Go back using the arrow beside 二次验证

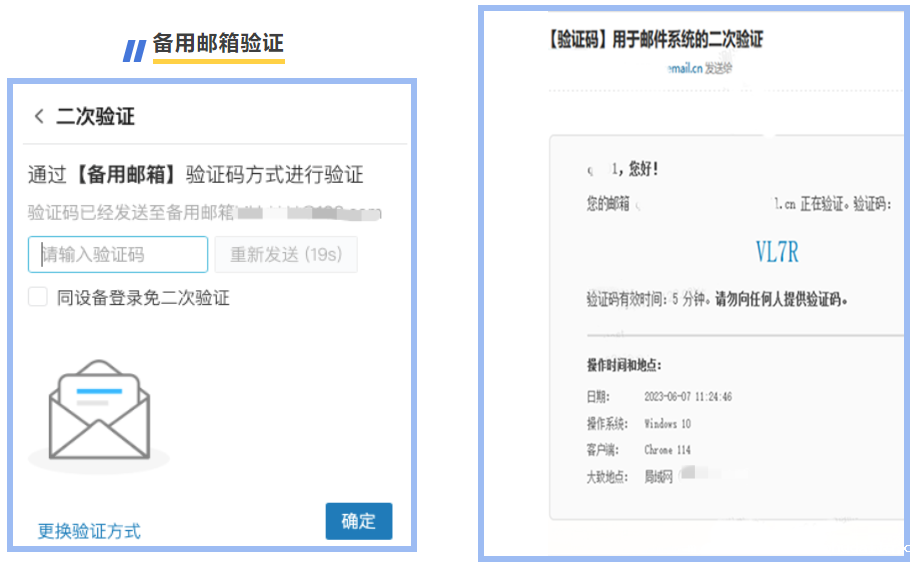point(39,117)
